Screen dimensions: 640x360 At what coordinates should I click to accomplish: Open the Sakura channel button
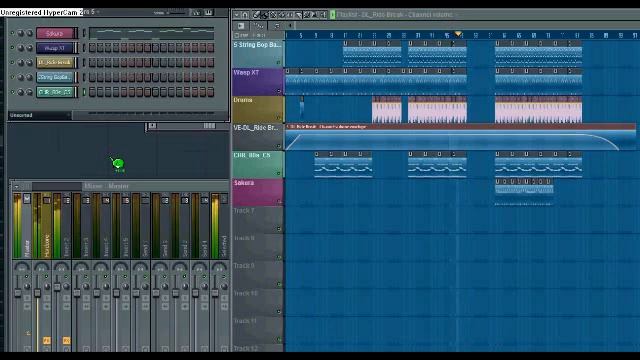coord(55,33)
